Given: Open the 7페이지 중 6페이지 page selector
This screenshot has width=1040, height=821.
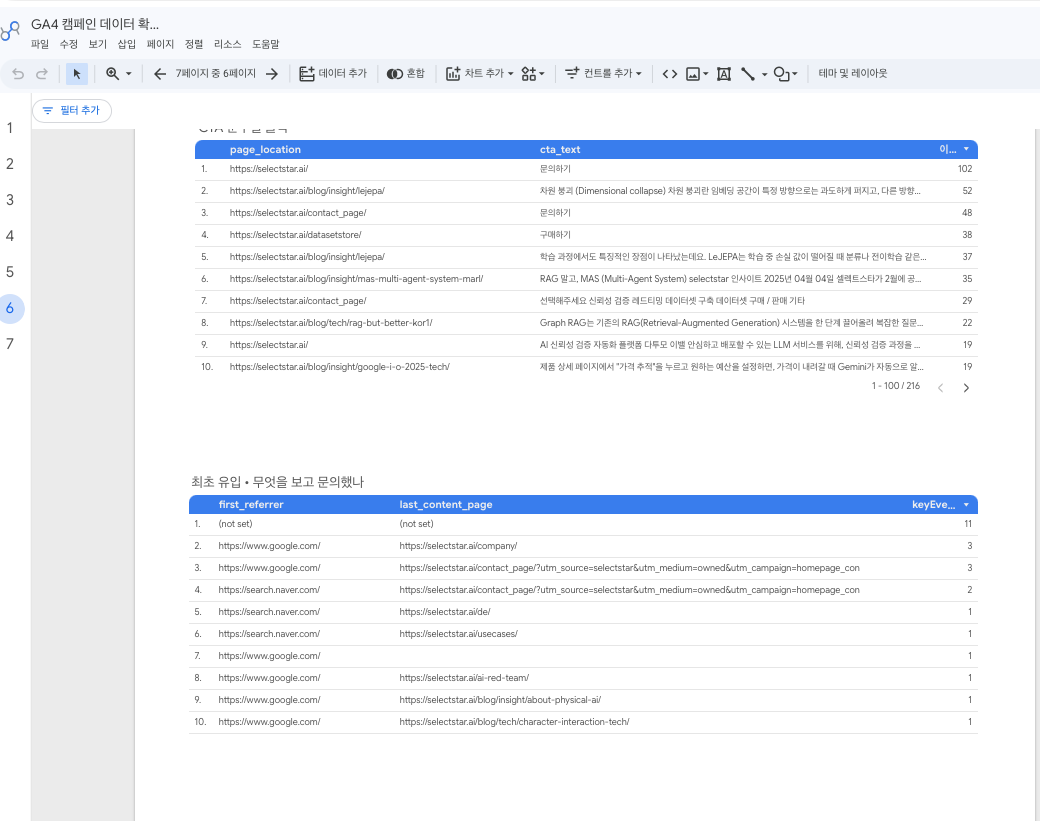Looking at the screenshot, I should click(x=216, y=74).
